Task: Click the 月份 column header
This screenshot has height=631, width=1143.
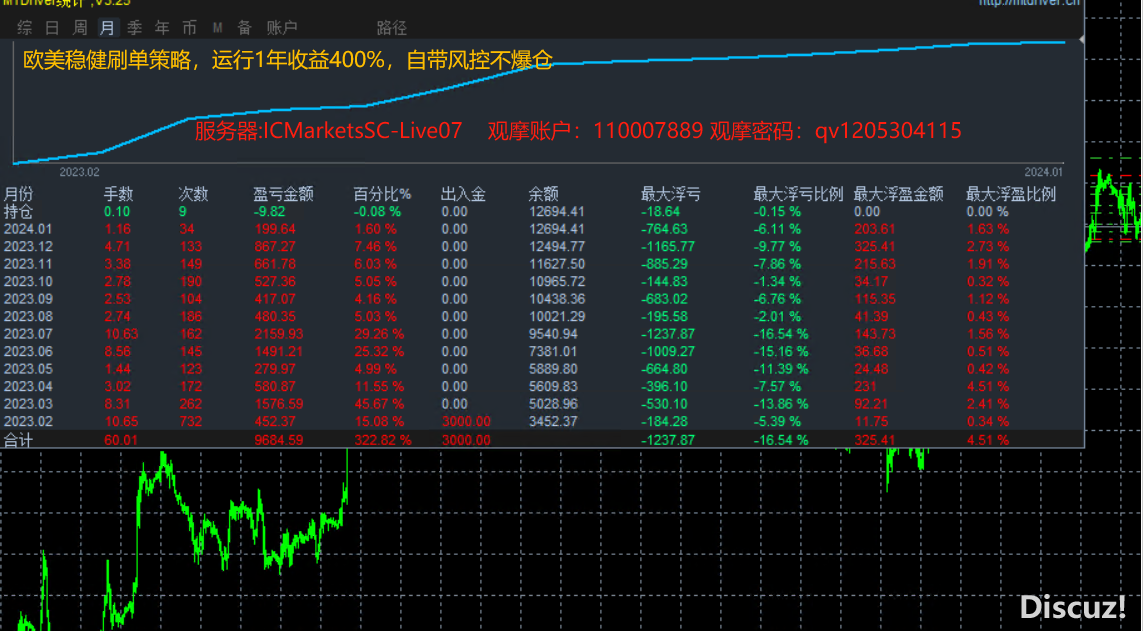Action: pos(18,194)
